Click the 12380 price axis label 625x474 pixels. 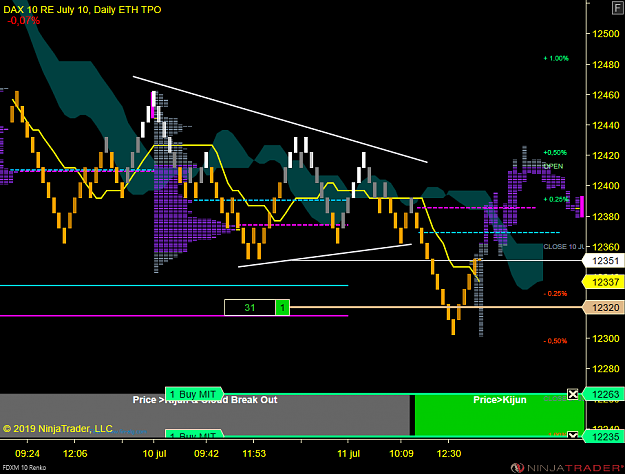tap(606, 216)
